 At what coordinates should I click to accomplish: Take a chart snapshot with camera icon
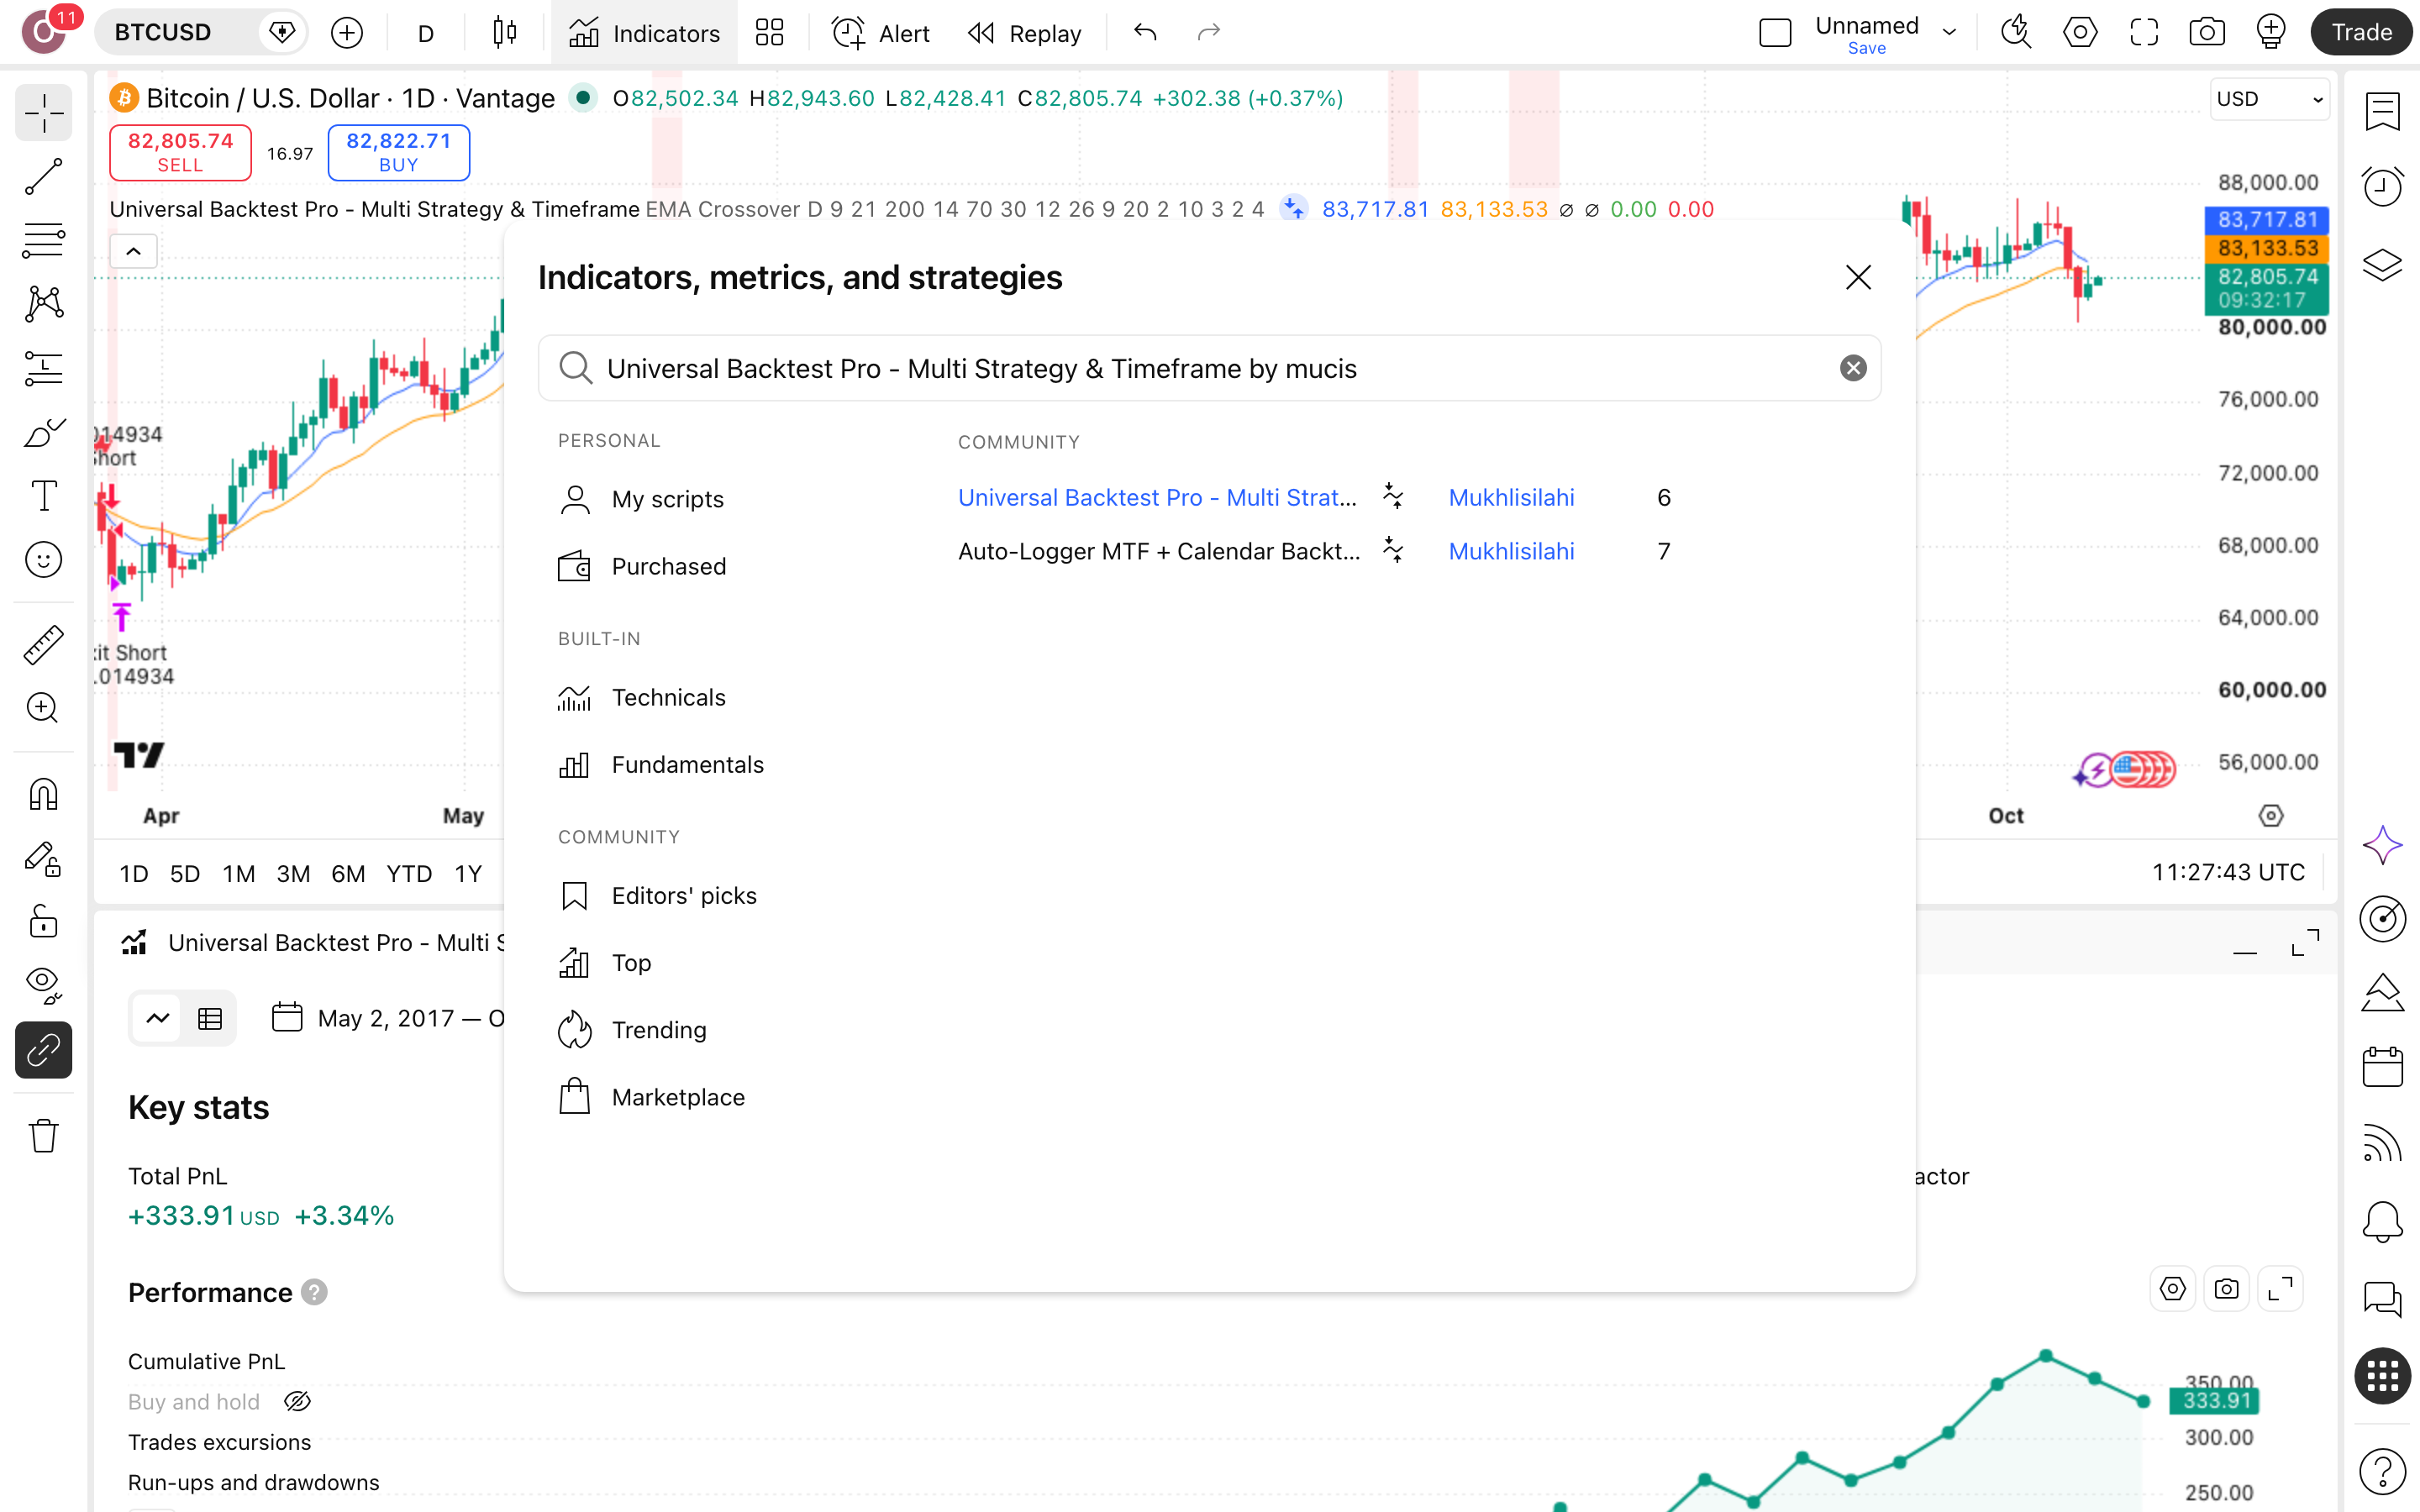click(x=2207, y=33)
